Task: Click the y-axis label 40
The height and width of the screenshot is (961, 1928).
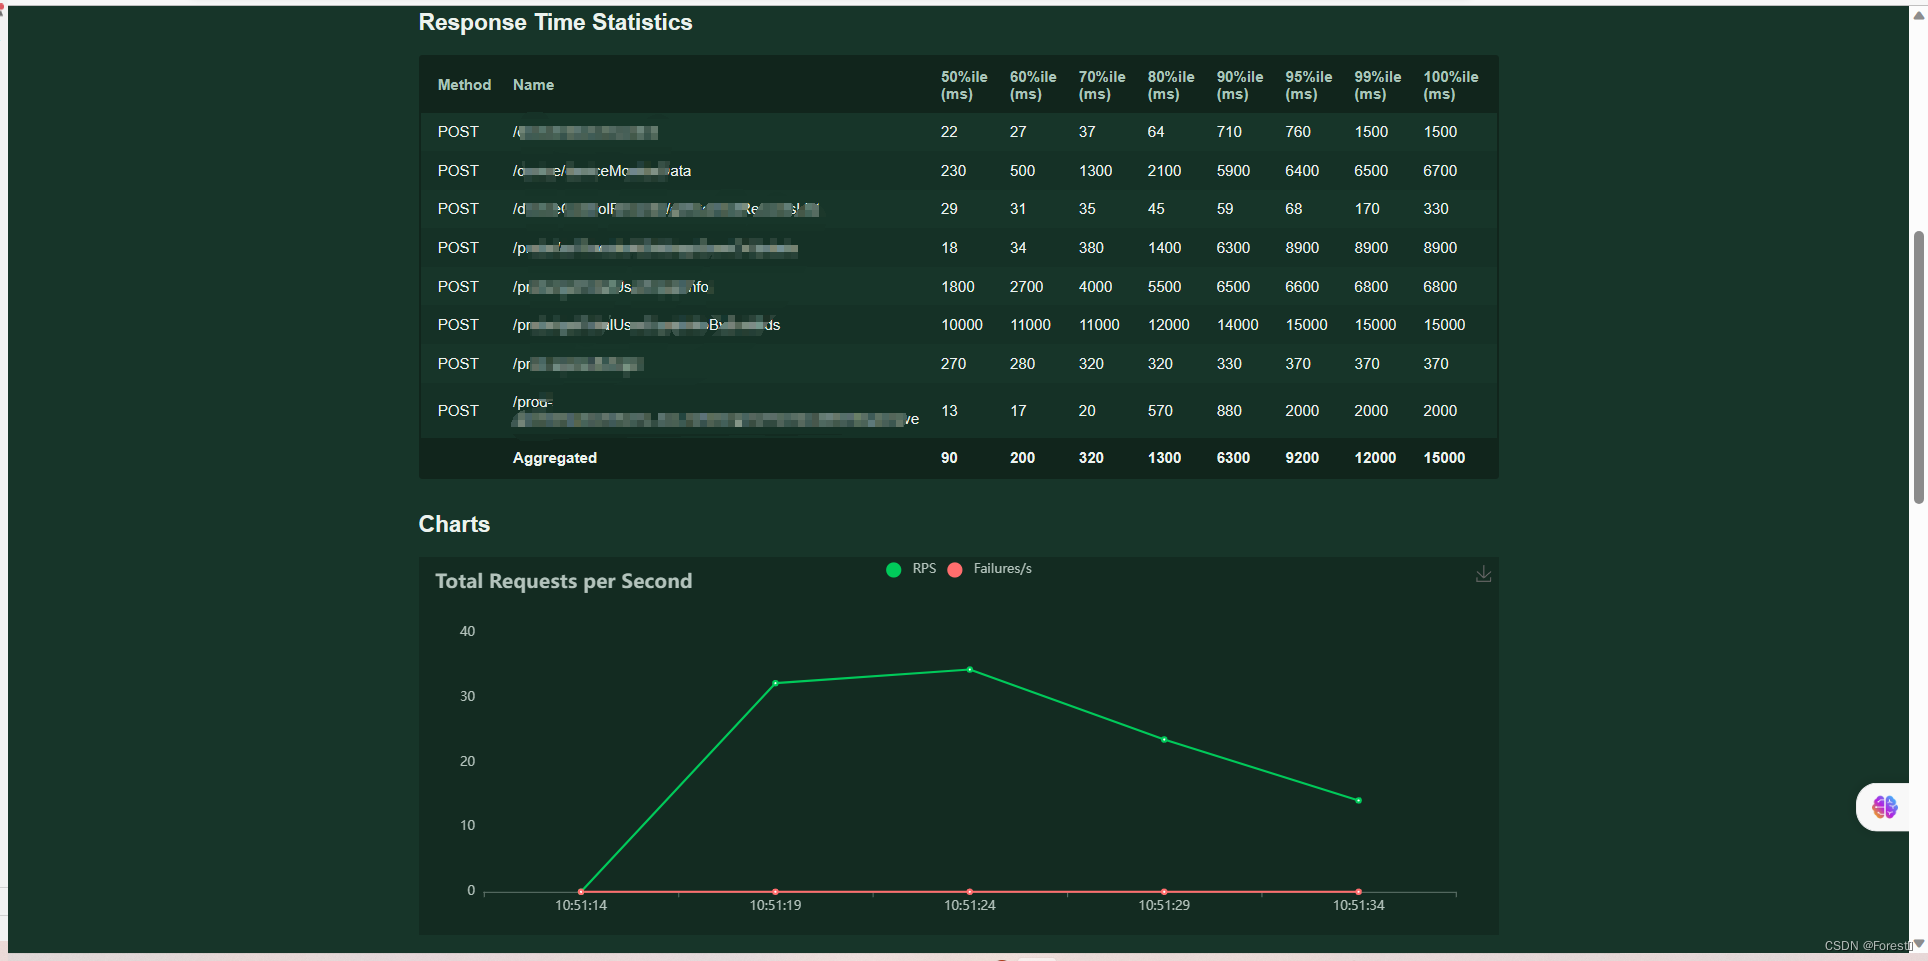Action: 467,632
